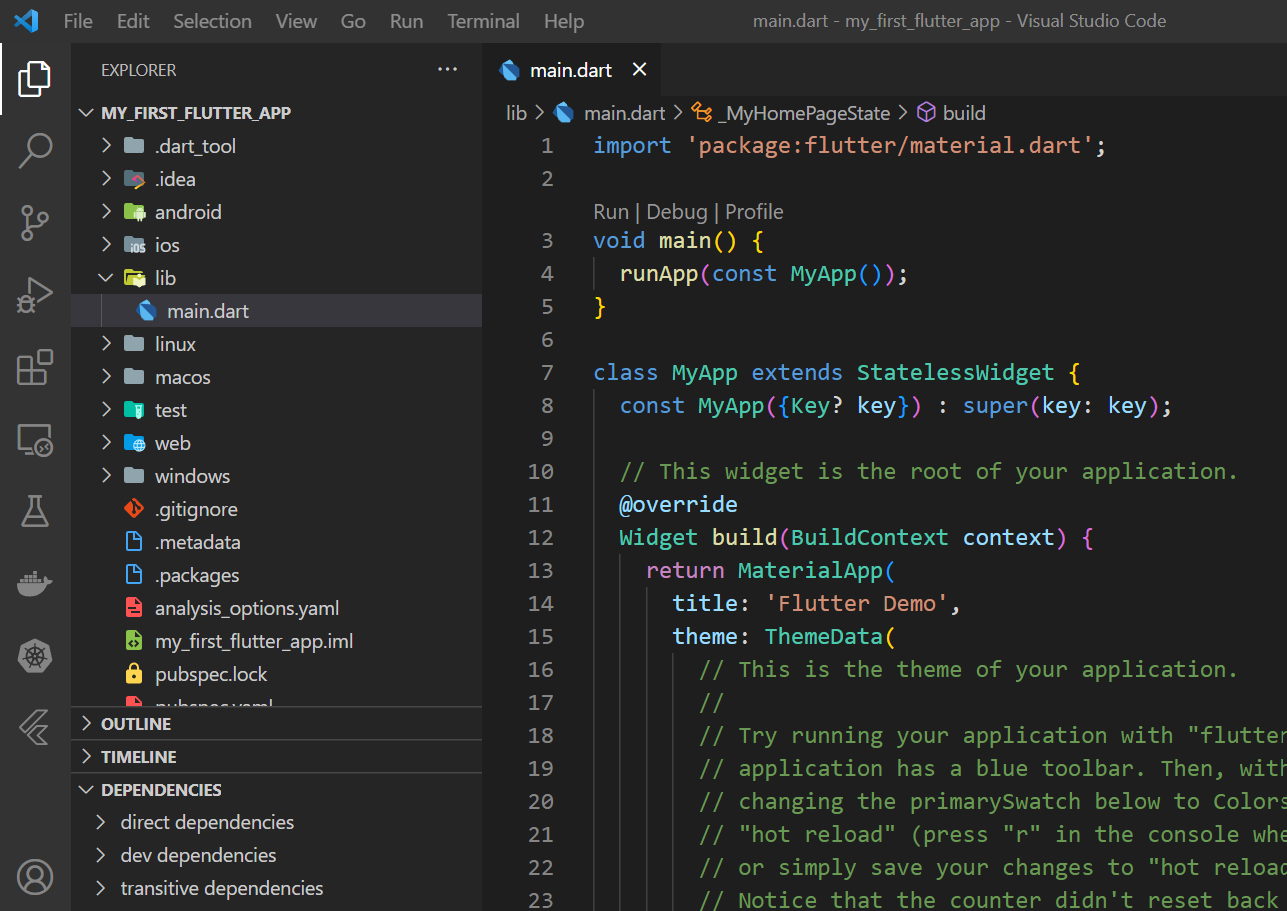
Task: Open the Docker view
Action: pyautogui.click(x=35, y=584)
